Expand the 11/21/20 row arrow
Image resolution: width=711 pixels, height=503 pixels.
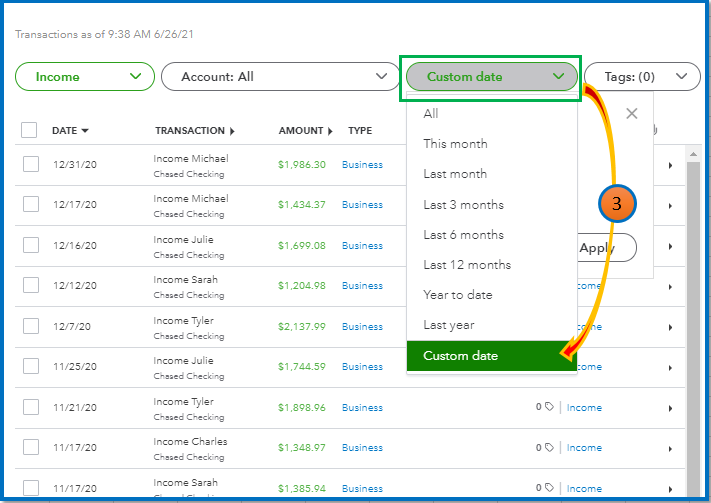[670, 409]
